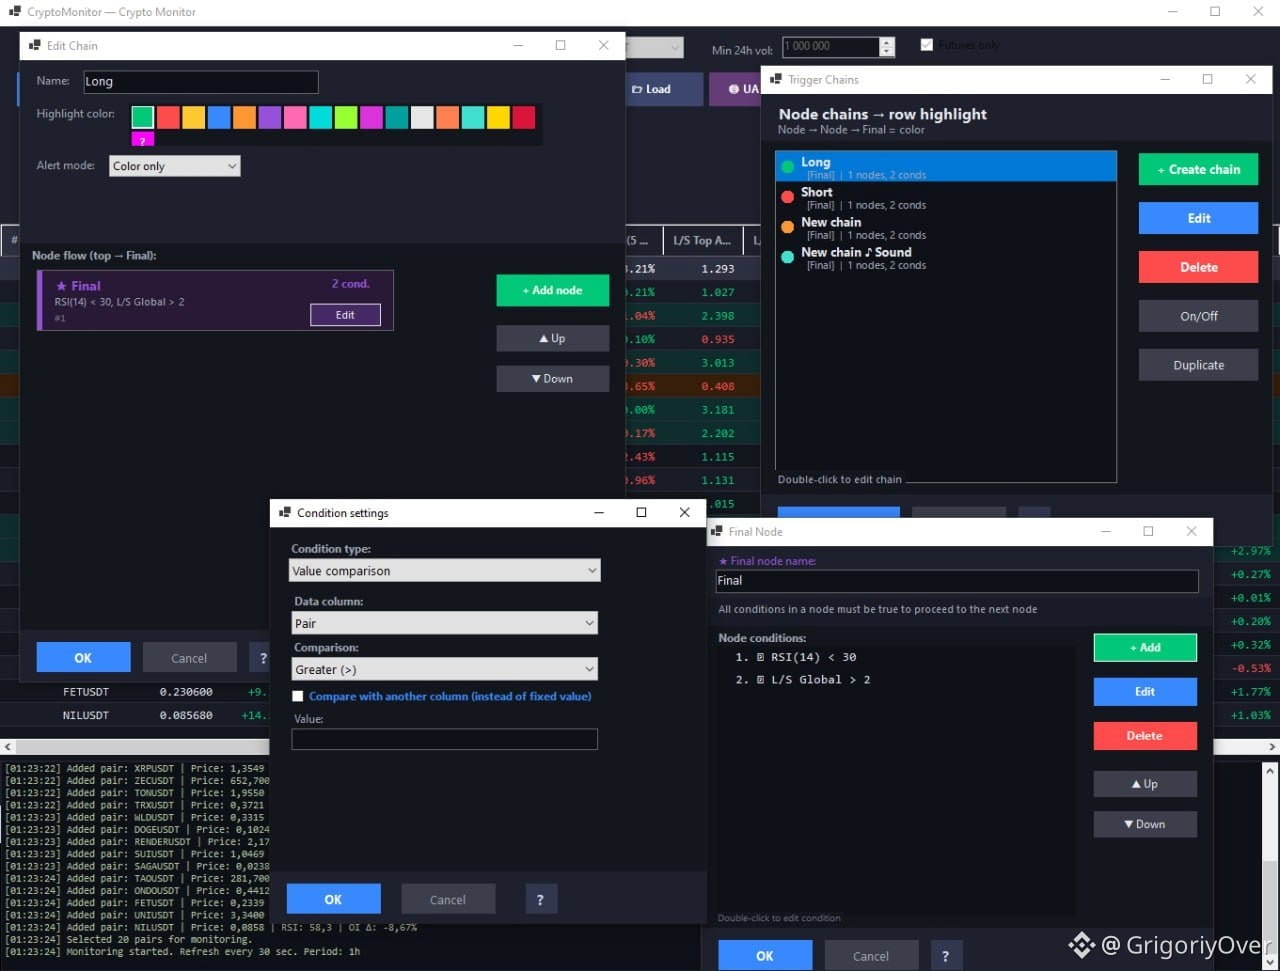Click the table's horizontal scrollbar right arrow
The height and width of the screenshot is (971, 1280).
coord(1273,747)
